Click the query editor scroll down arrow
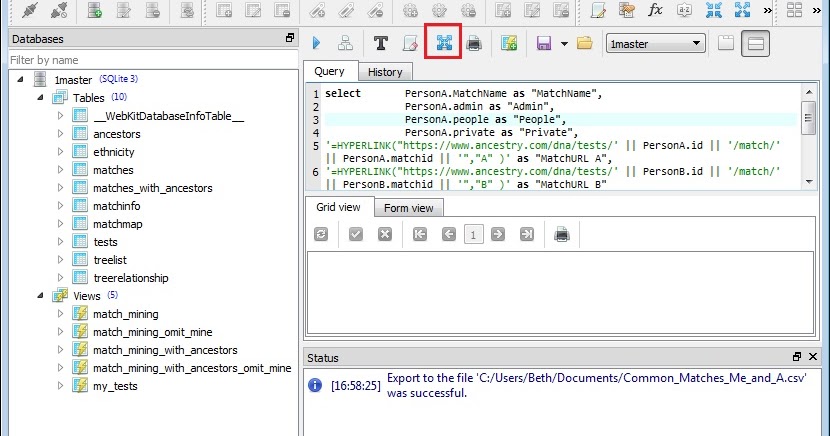Viewport: 830px width, 436px height. pos(808,181)
